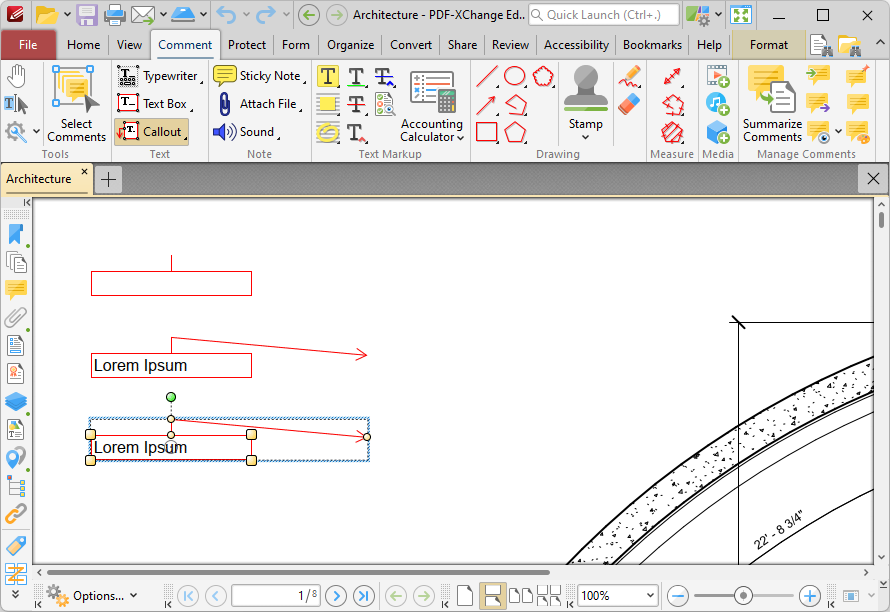This screenshot has height=612, width=890.
Task: Select the Distance measure tool
Action: 672,77
